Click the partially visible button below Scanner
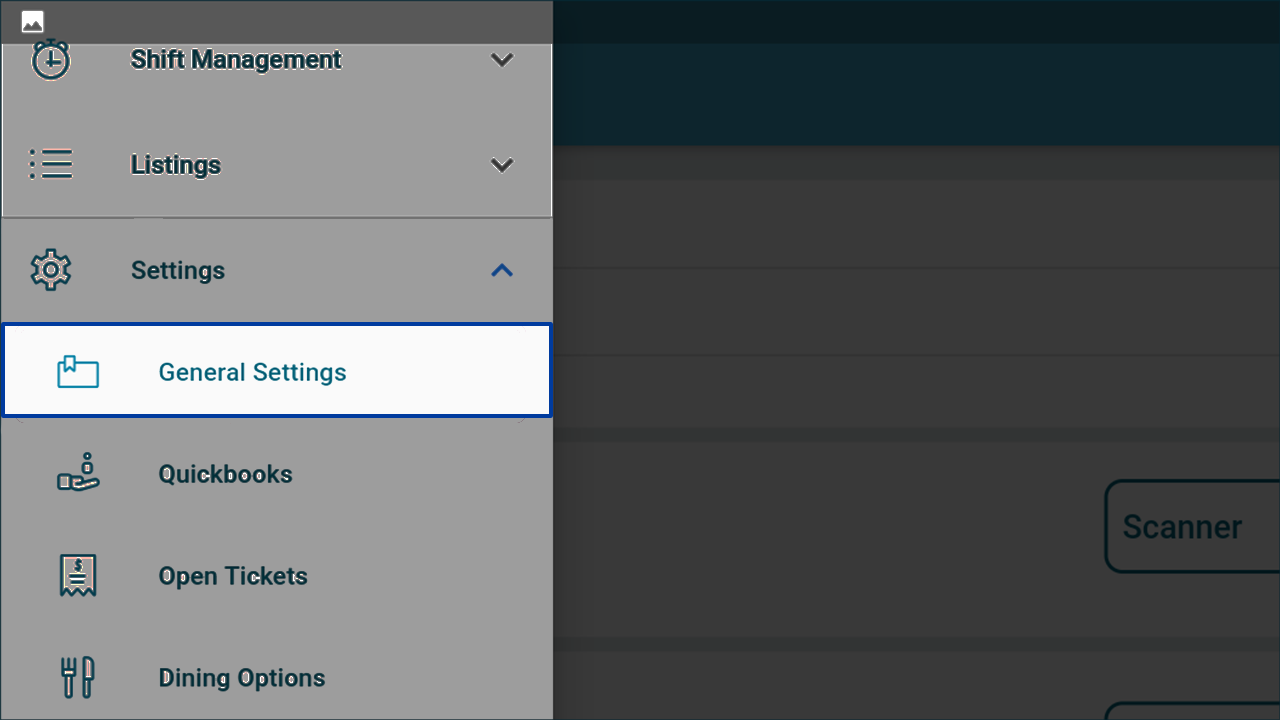Screen dimensions: 1280x720 pos(1192,711)
